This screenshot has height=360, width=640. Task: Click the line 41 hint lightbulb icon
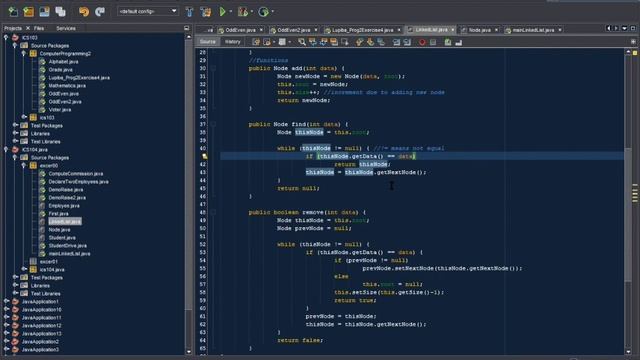205,156
